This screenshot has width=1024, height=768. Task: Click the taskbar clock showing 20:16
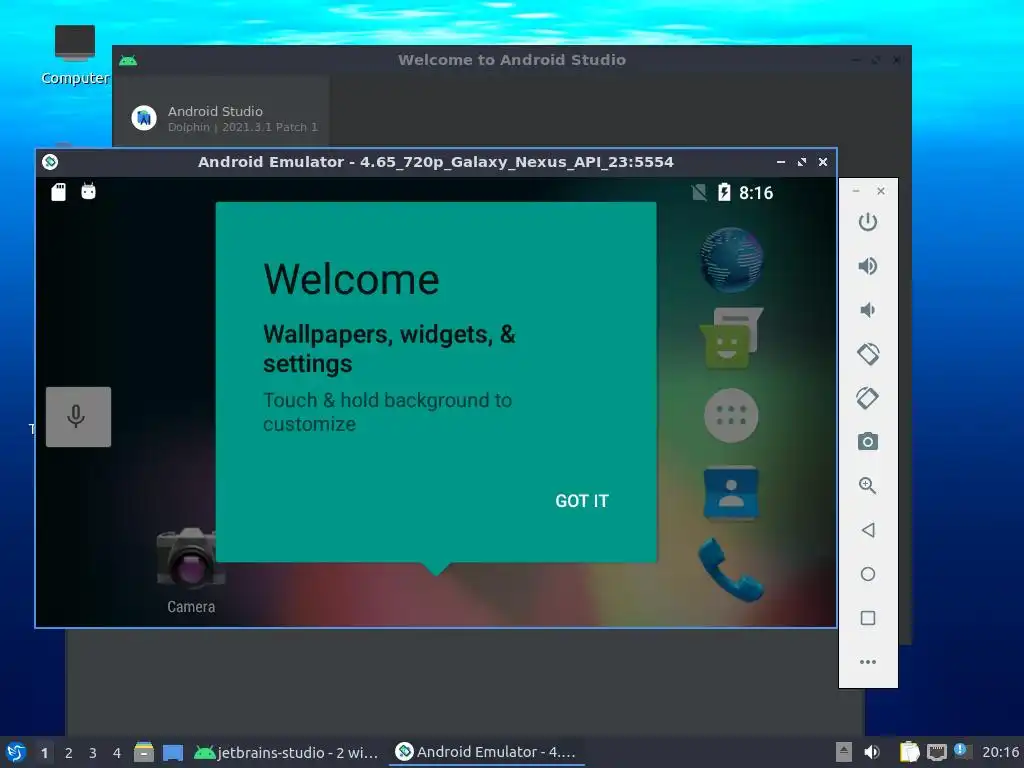tap(1000, 752)
